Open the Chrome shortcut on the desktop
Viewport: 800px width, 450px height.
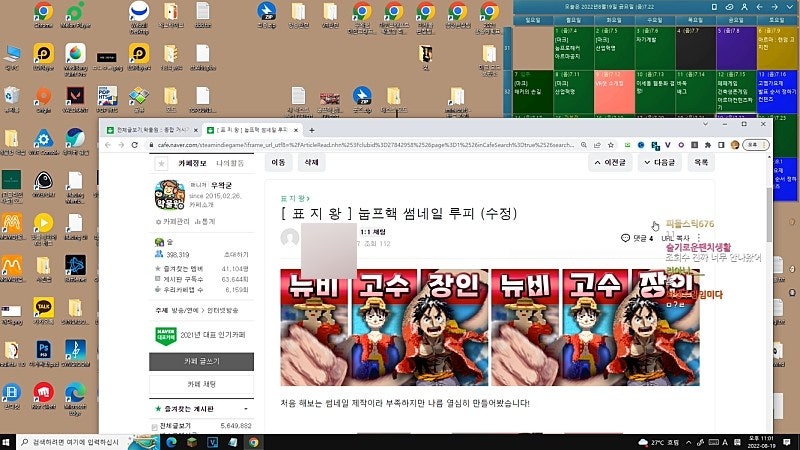pyautogui.click(x=43, y=14)
